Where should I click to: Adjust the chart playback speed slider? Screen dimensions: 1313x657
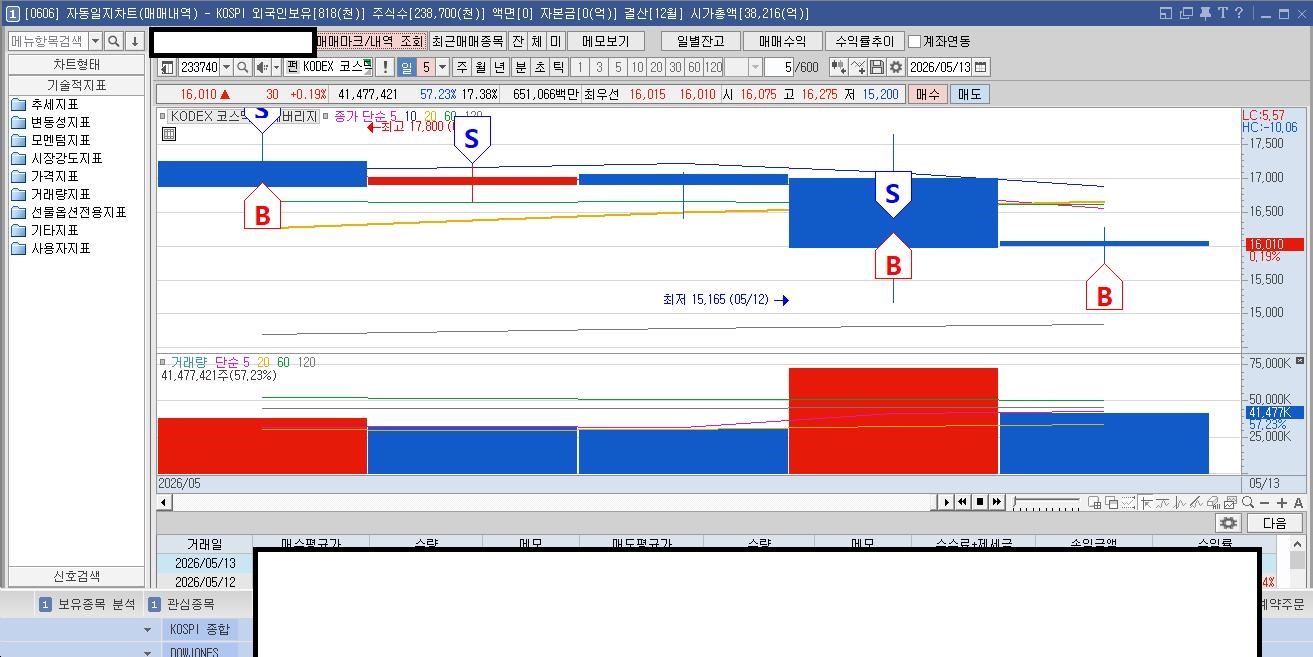(1046, 502)
